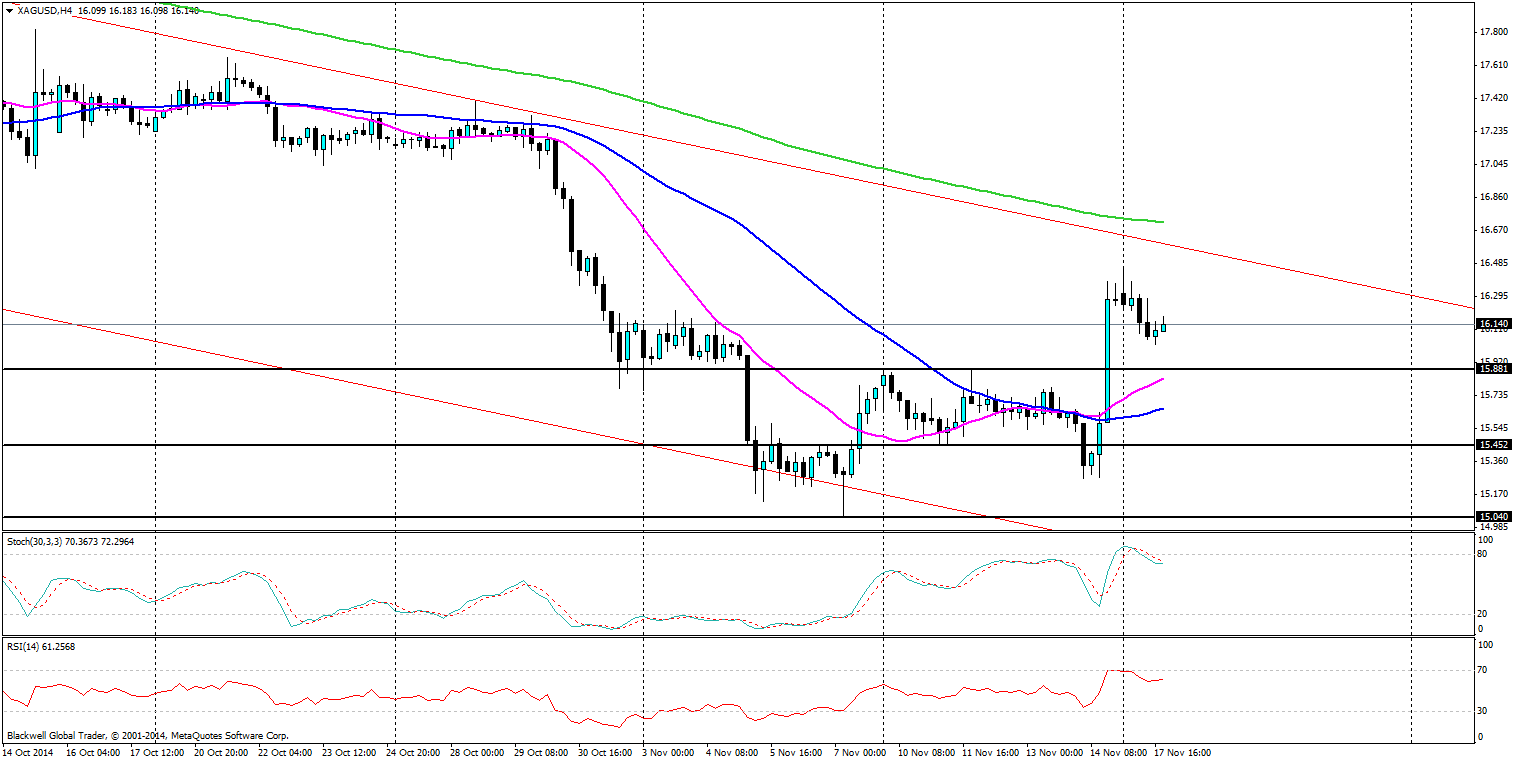Click the 20 level on Stochastic axis

click(x=1484, y=614)
